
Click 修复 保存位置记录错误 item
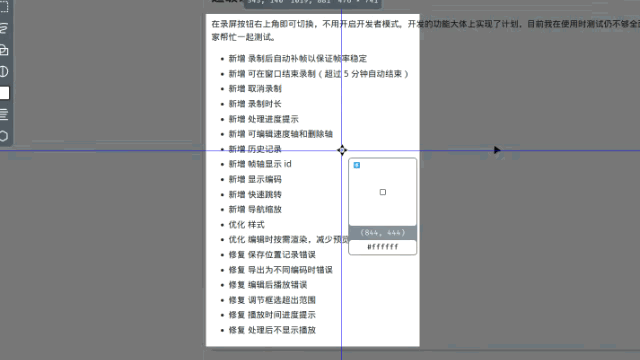pos(272,255)
